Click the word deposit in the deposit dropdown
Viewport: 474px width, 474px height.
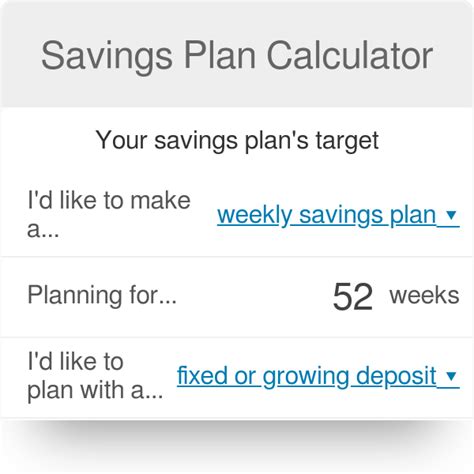pyautogui.click(x=396, y=377)
